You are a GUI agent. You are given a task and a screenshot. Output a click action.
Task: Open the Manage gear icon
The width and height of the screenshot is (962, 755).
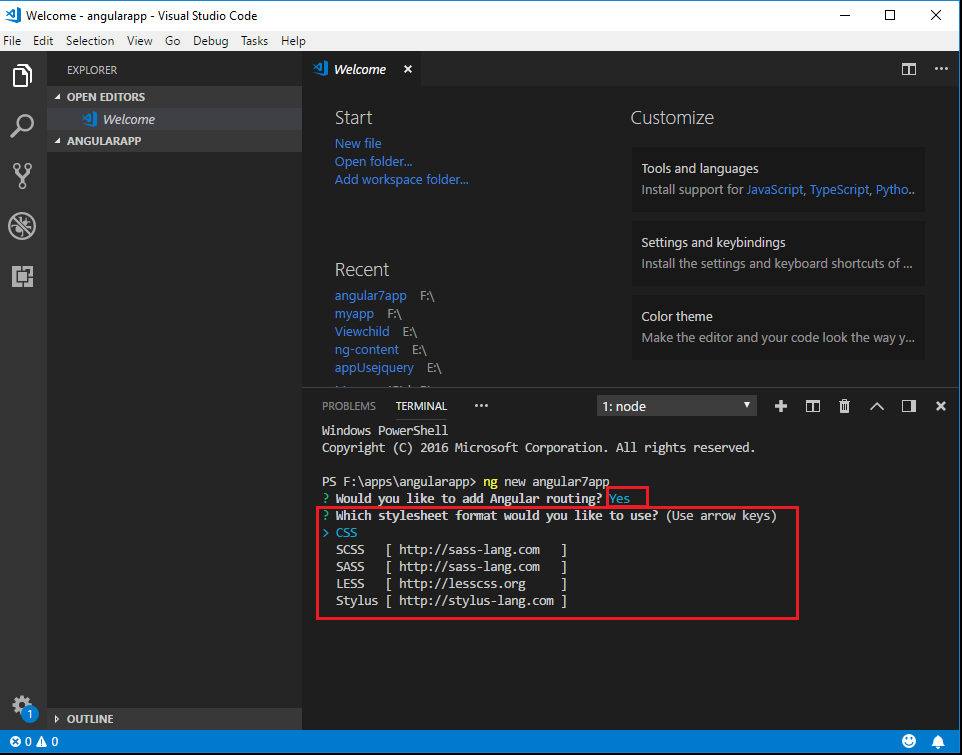23,705
